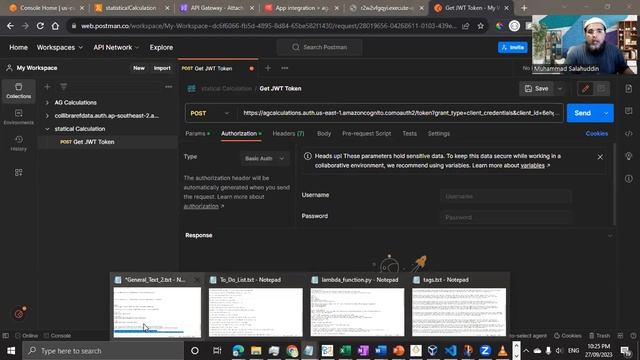Switch to the Headers (7) tab
The width and height of the screenshot is (640, 360).
pyautogui.click(x=288, y=133)
